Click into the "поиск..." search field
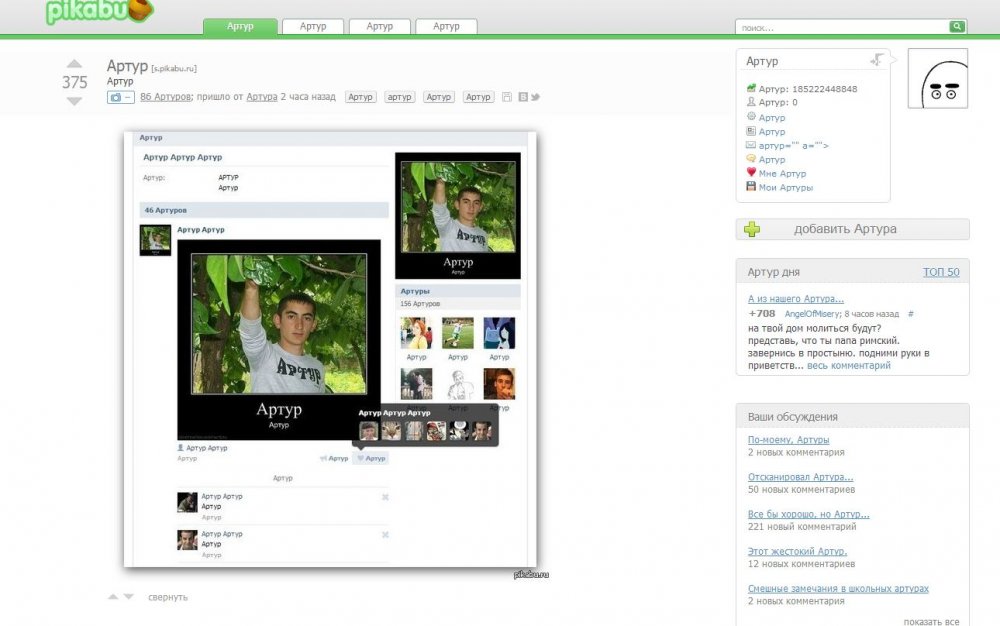Image resolution: width=1000 pixels, height=626 pixels. pyautogui.click(x=842, y=27)
